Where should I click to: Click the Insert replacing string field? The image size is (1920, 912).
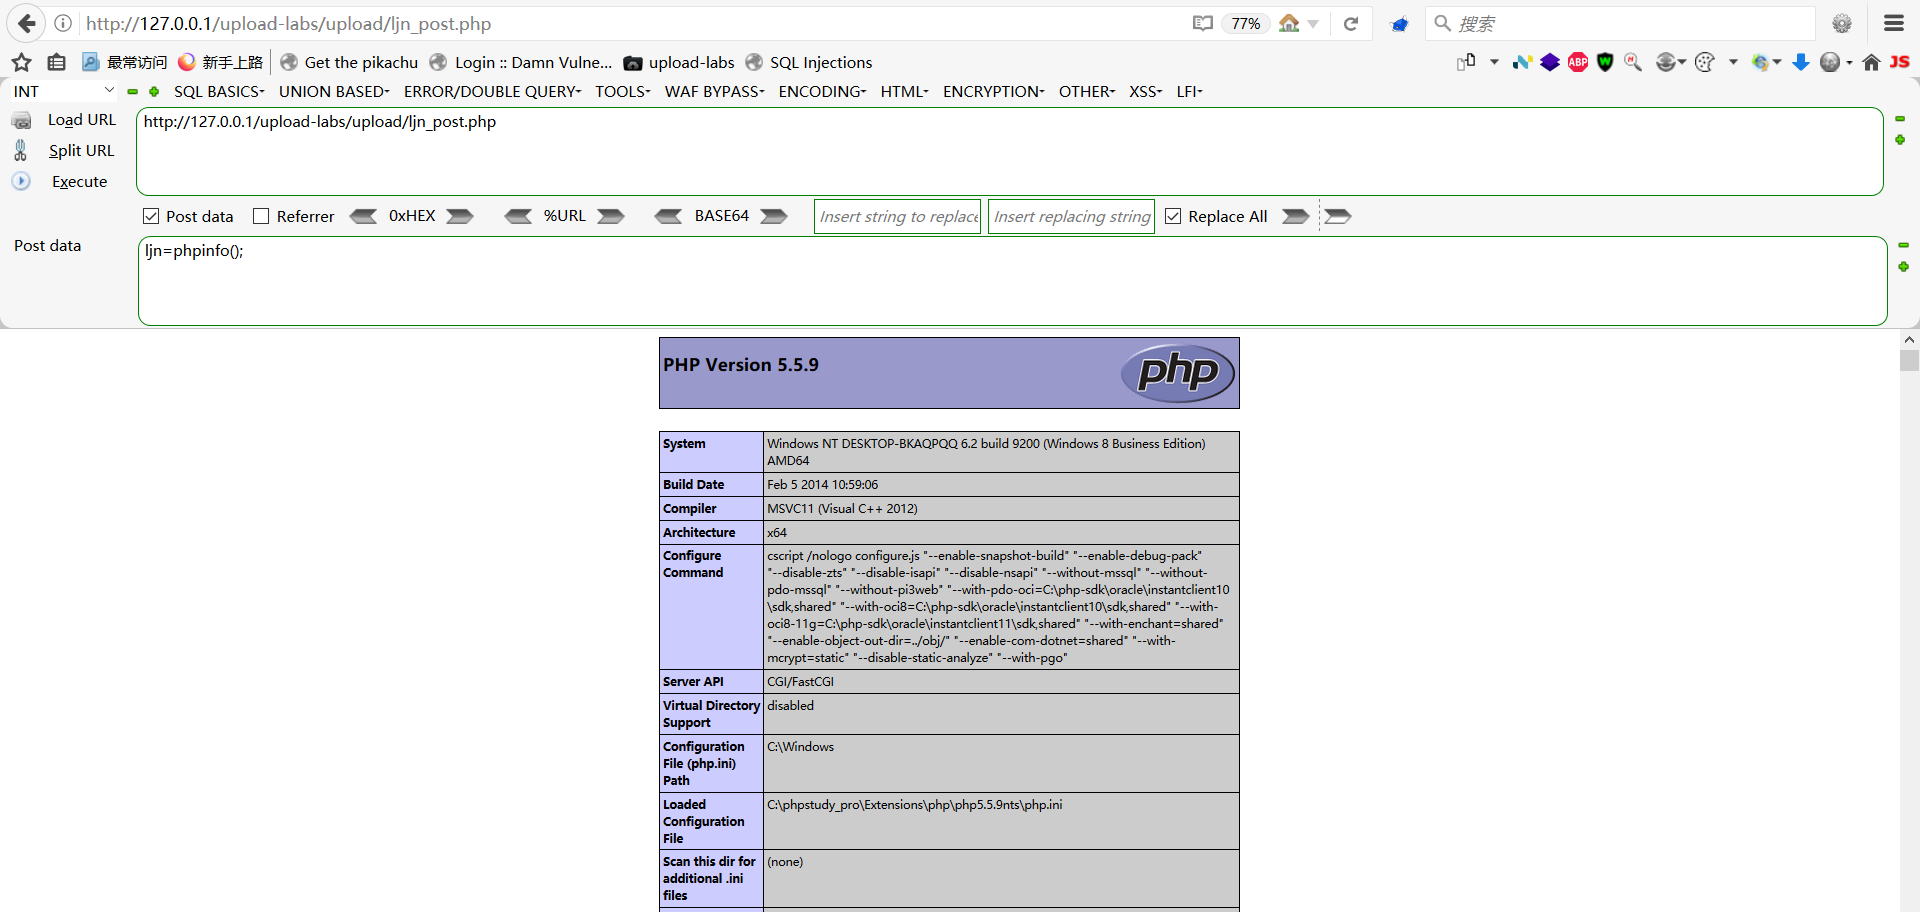coord(1071,216)
